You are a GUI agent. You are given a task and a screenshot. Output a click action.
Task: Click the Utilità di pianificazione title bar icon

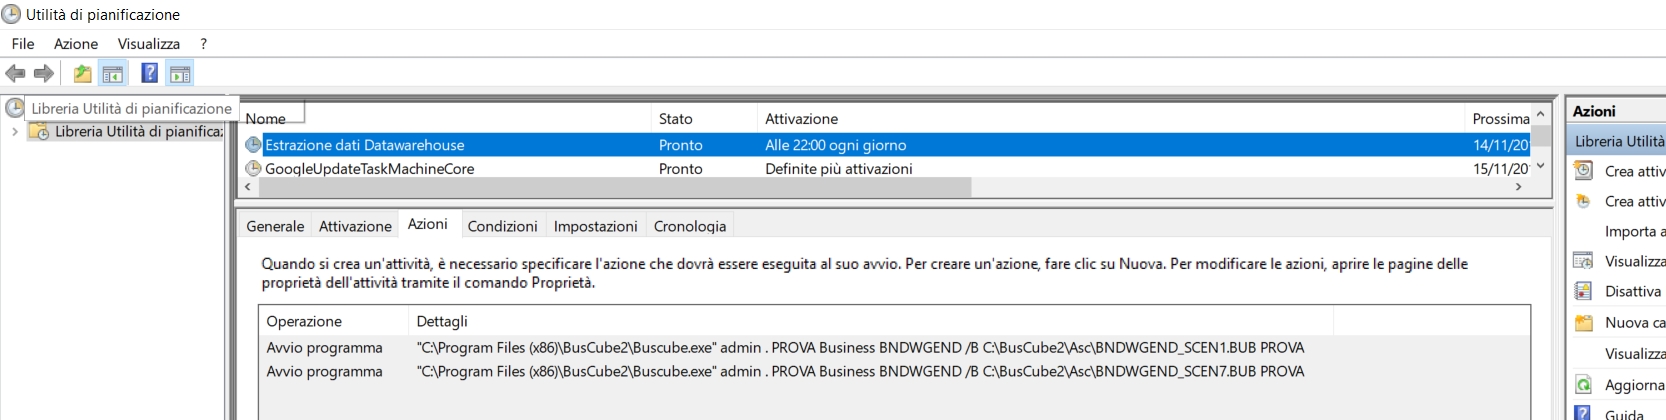coord(11,14)
